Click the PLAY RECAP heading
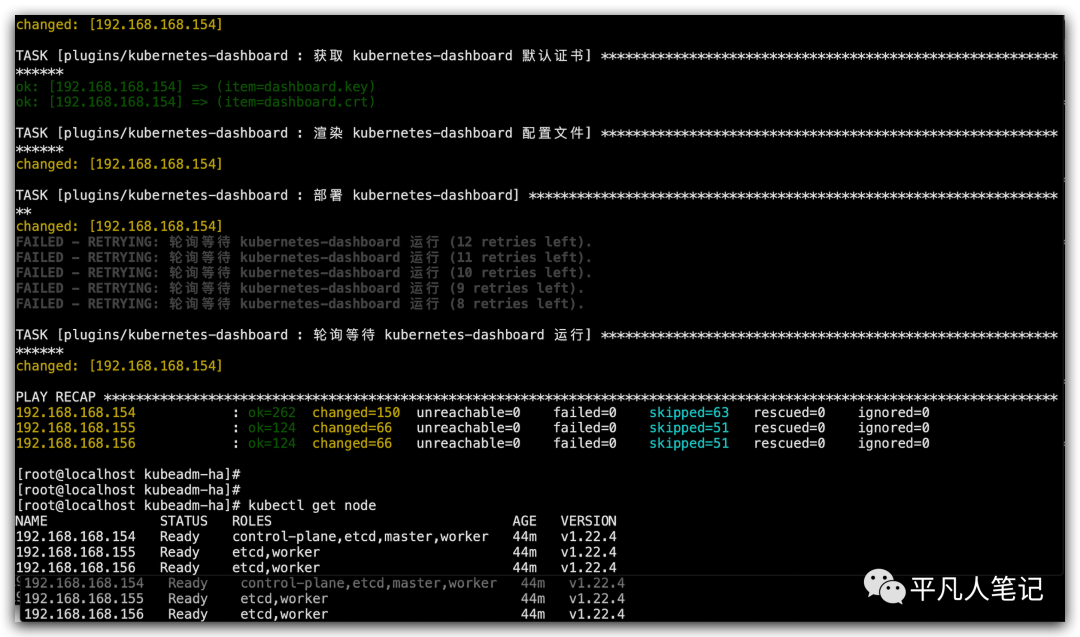Viewport: 1080px width, 637px height. 56,397
